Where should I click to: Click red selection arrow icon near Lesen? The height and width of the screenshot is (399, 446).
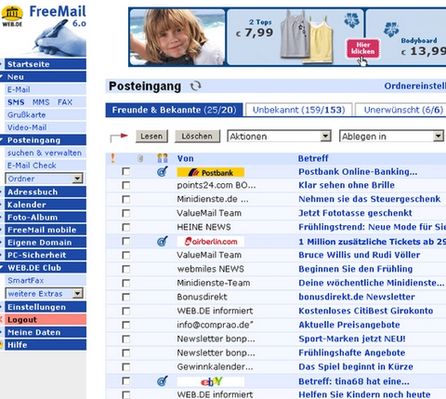point(119,137)
